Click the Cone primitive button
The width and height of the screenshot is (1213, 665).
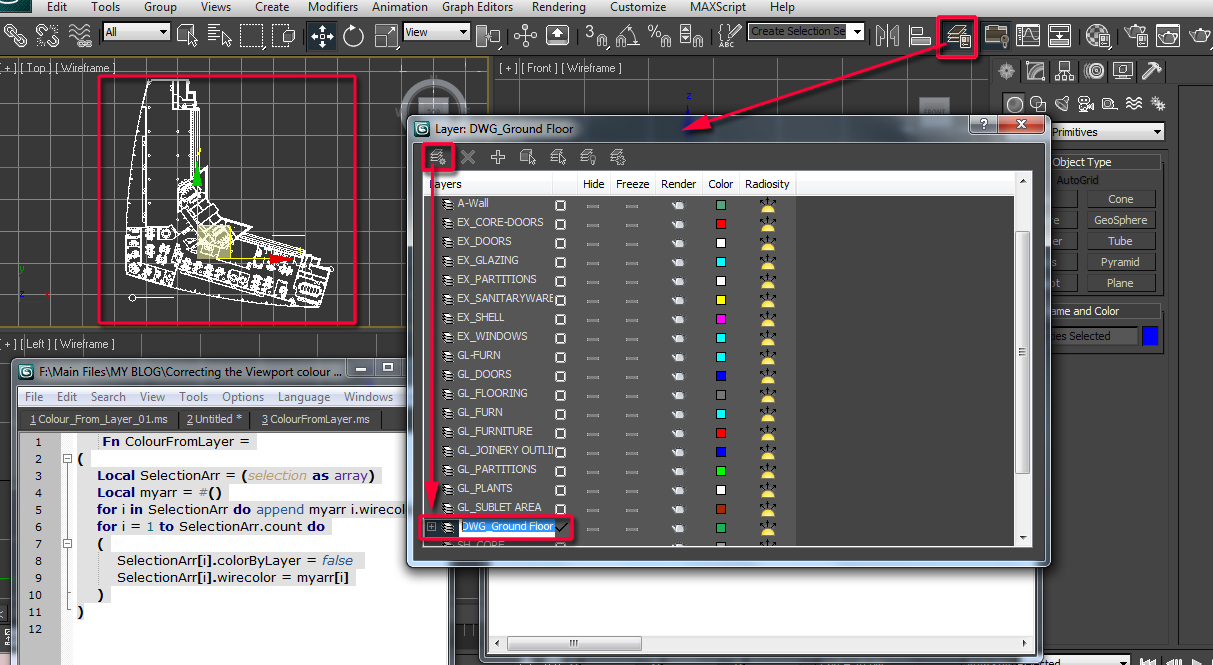tap(1120, 199)
